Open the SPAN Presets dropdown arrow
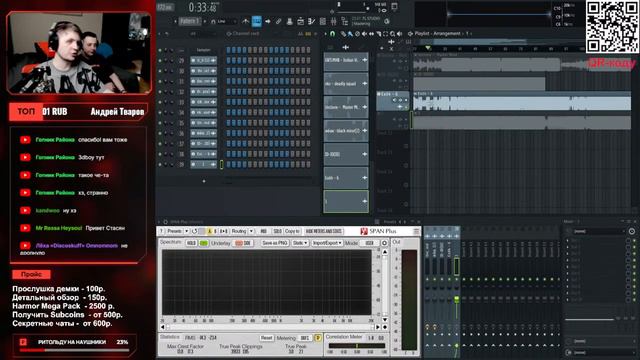 point(187,231)
